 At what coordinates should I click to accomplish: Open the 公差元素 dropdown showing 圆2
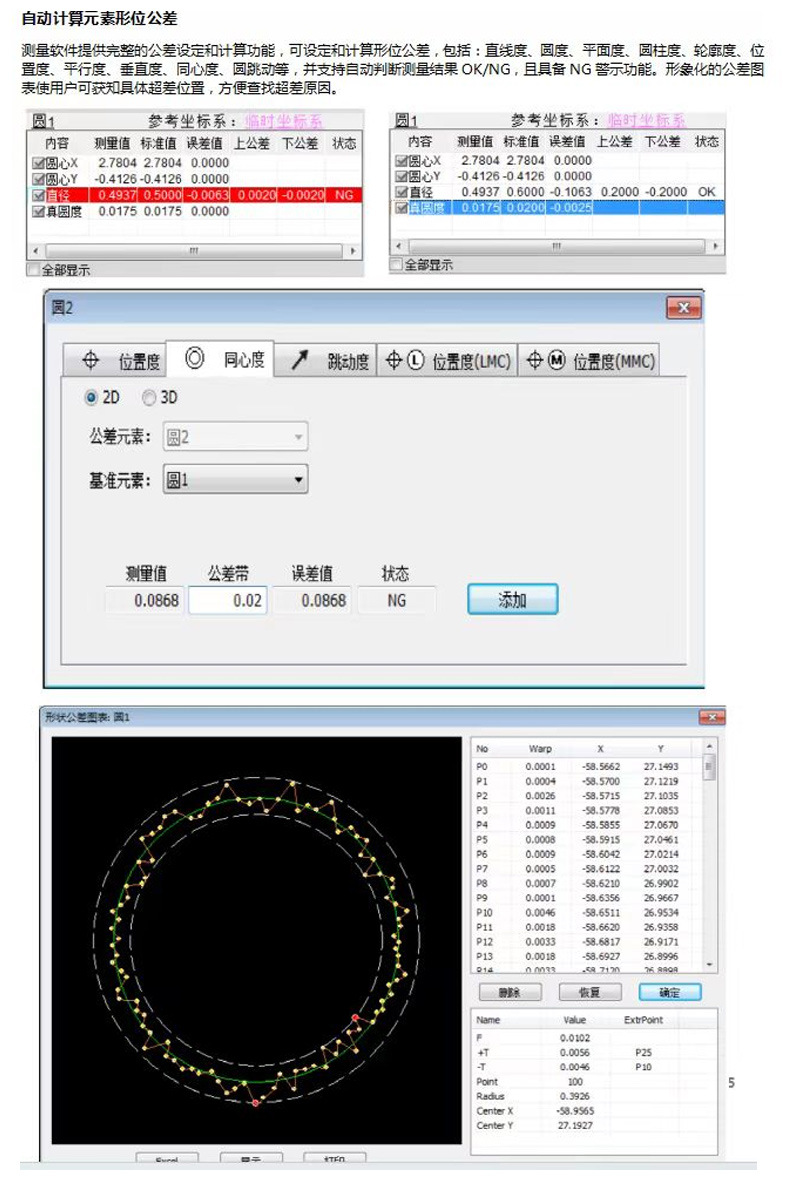tap(235, 436)
